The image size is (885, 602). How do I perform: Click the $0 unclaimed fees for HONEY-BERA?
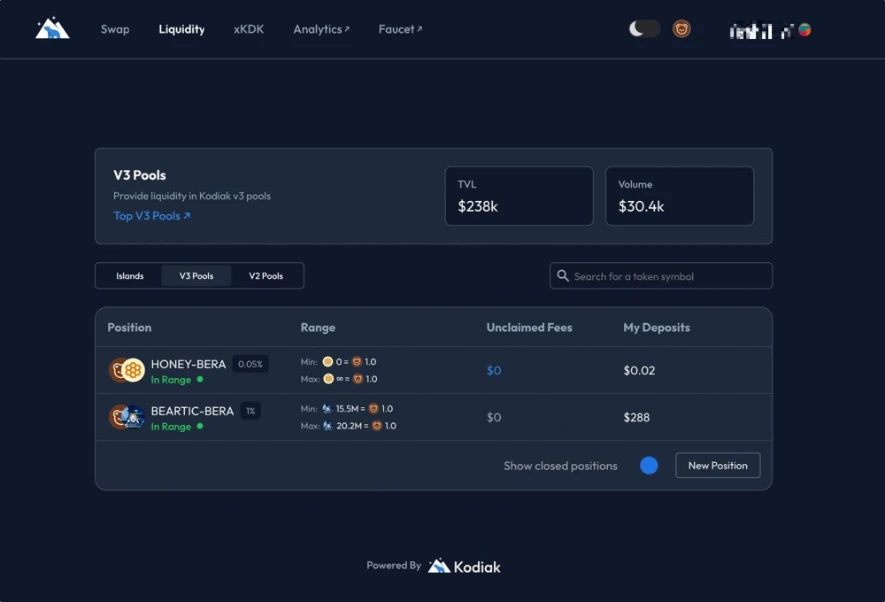494,371
